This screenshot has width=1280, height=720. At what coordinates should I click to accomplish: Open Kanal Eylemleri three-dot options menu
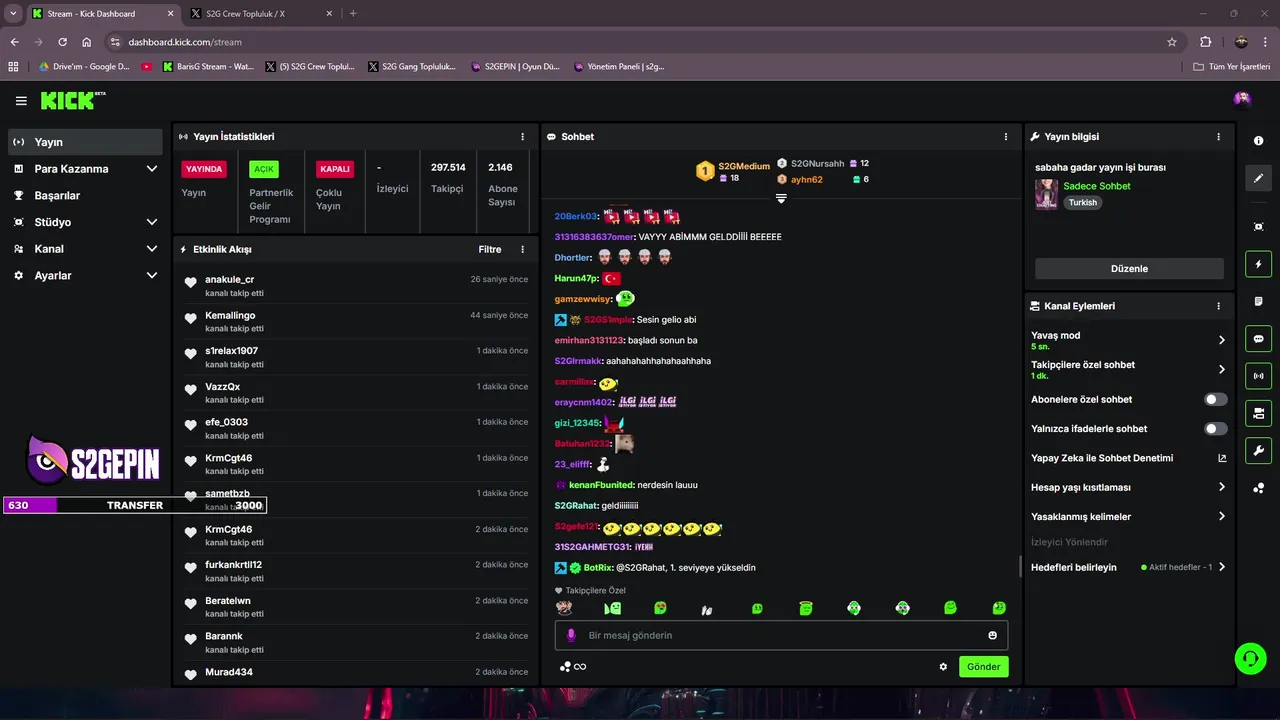(x=1218, y=306)
